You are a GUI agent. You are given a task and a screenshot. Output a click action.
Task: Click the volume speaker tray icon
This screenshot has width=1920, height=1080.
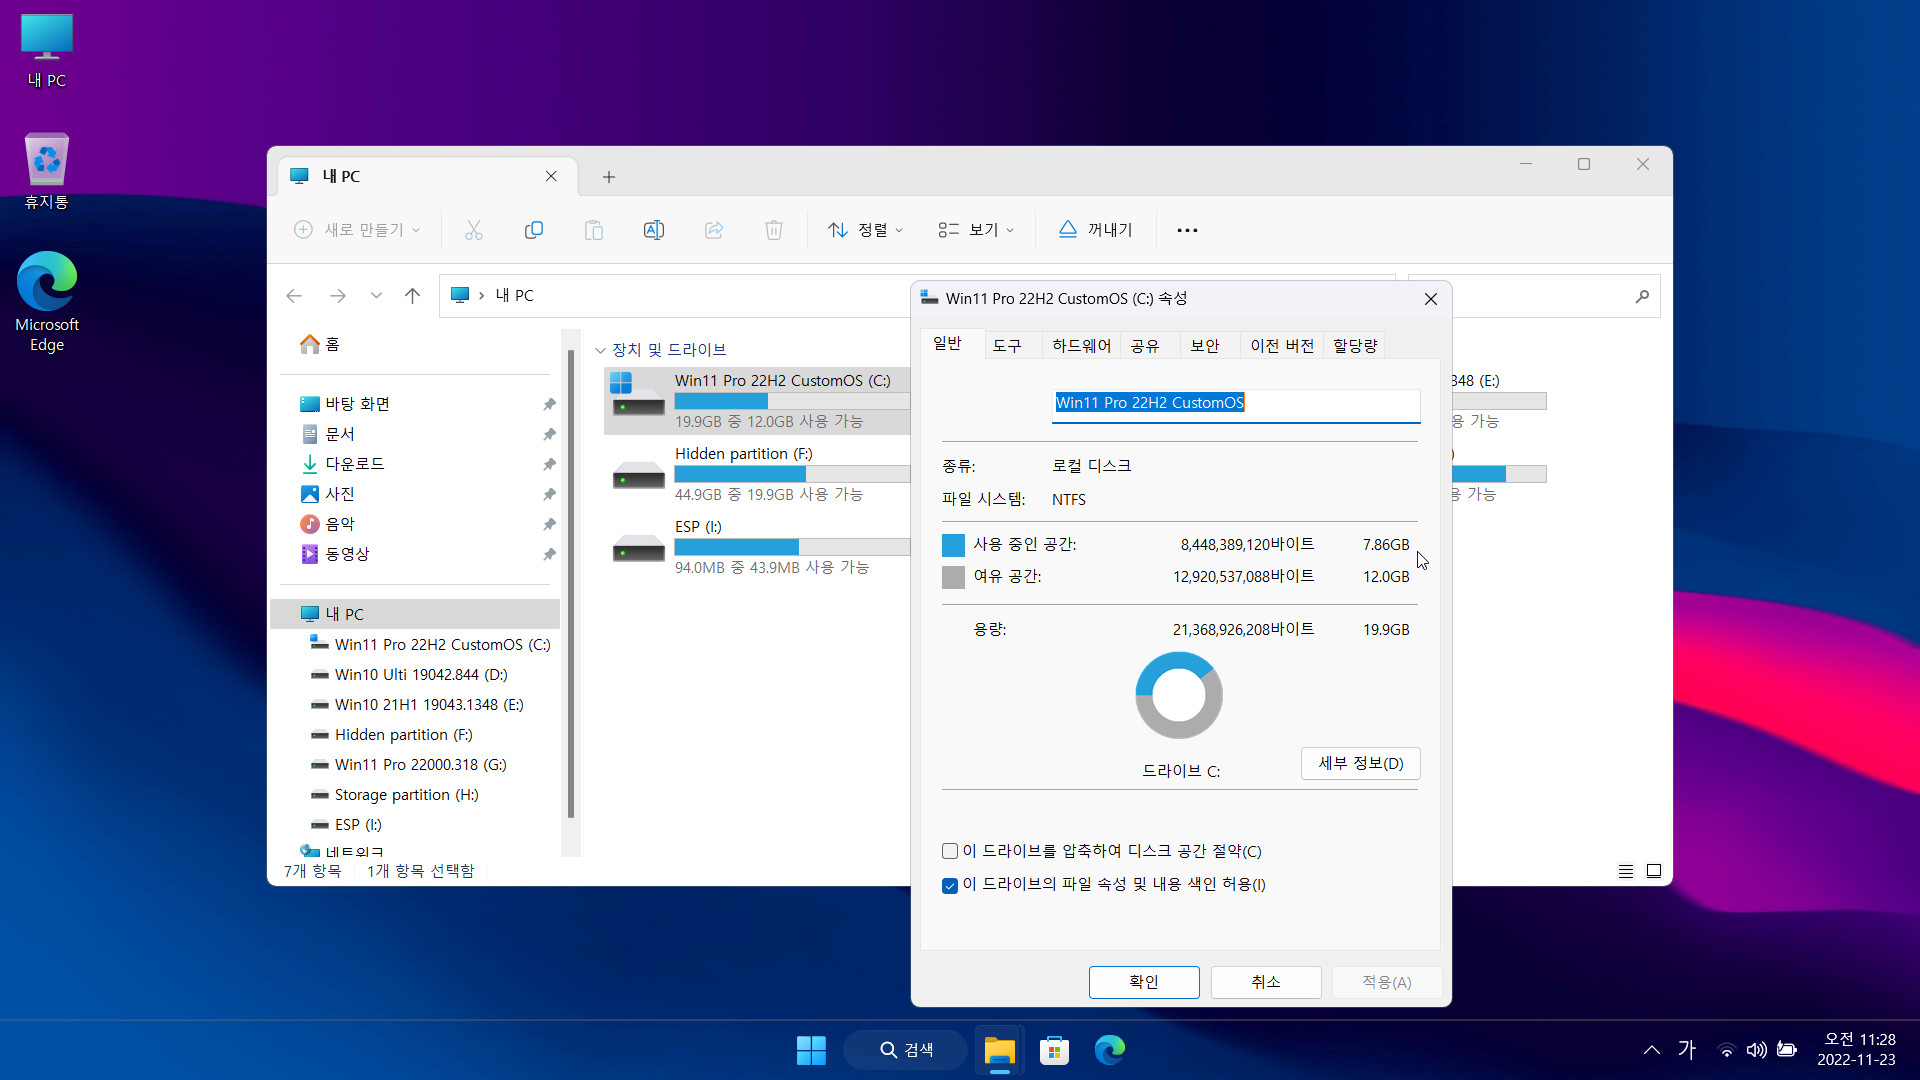point(1756,1050)
